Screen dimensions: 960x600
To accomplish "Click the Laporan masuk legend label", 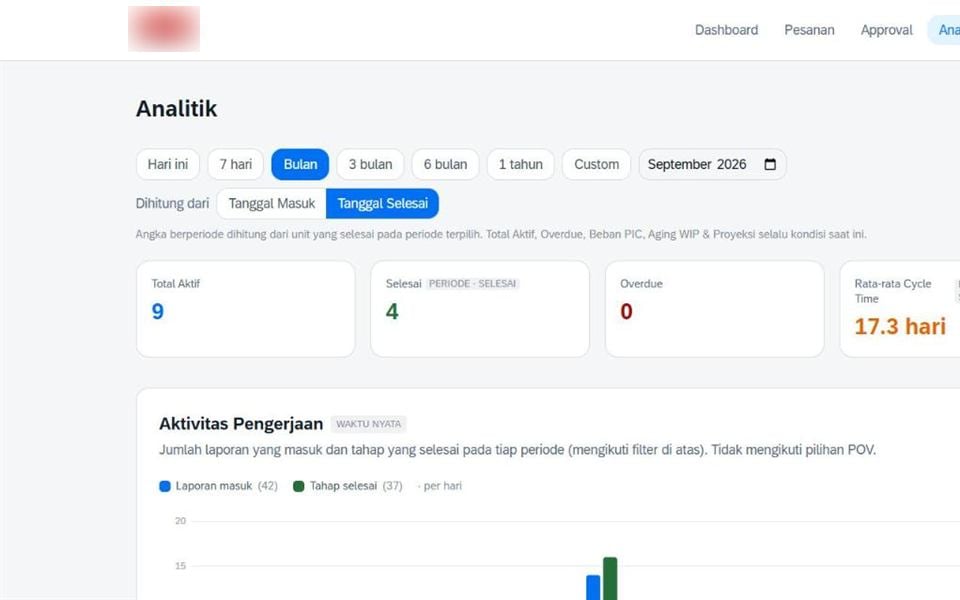I will [214, 486].
